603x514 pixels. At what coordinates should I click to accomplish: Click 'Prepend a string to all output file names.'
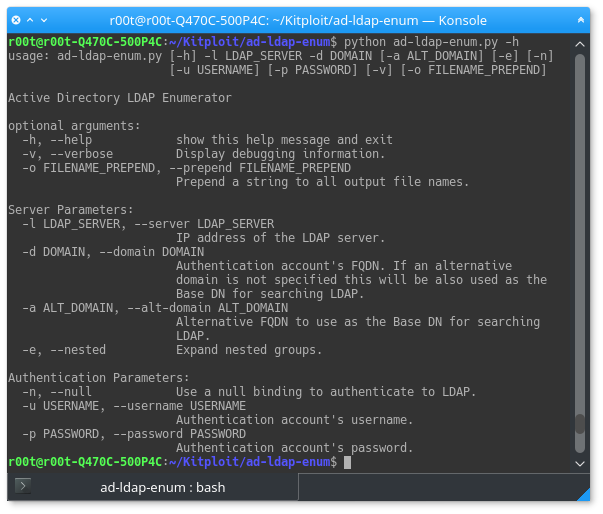[323, 182]
